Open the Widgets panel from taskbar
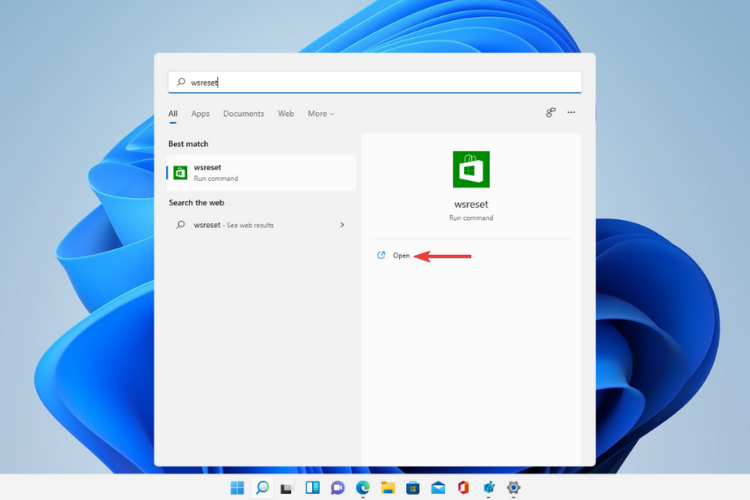Screen dimensions: 750x500 (x=312, y=488)
